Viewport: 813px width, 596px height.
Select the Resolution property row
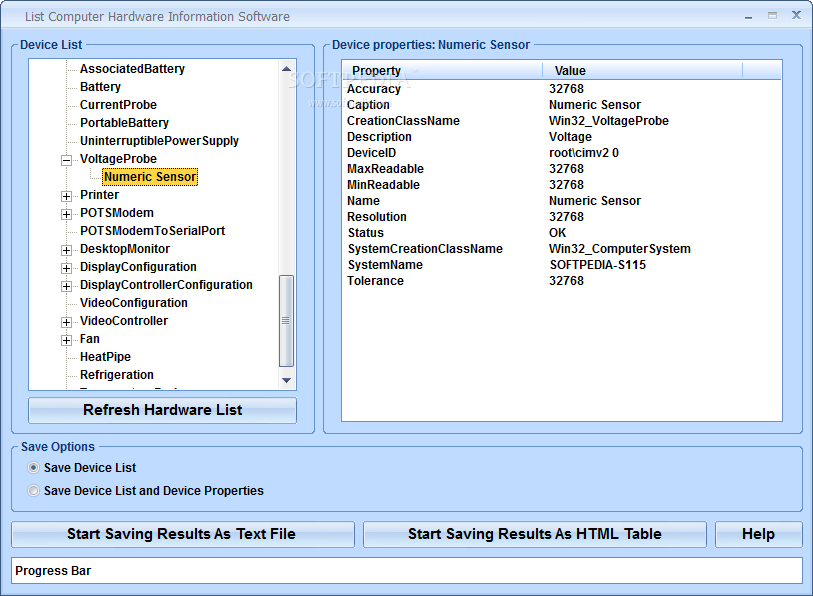(562, 217)
